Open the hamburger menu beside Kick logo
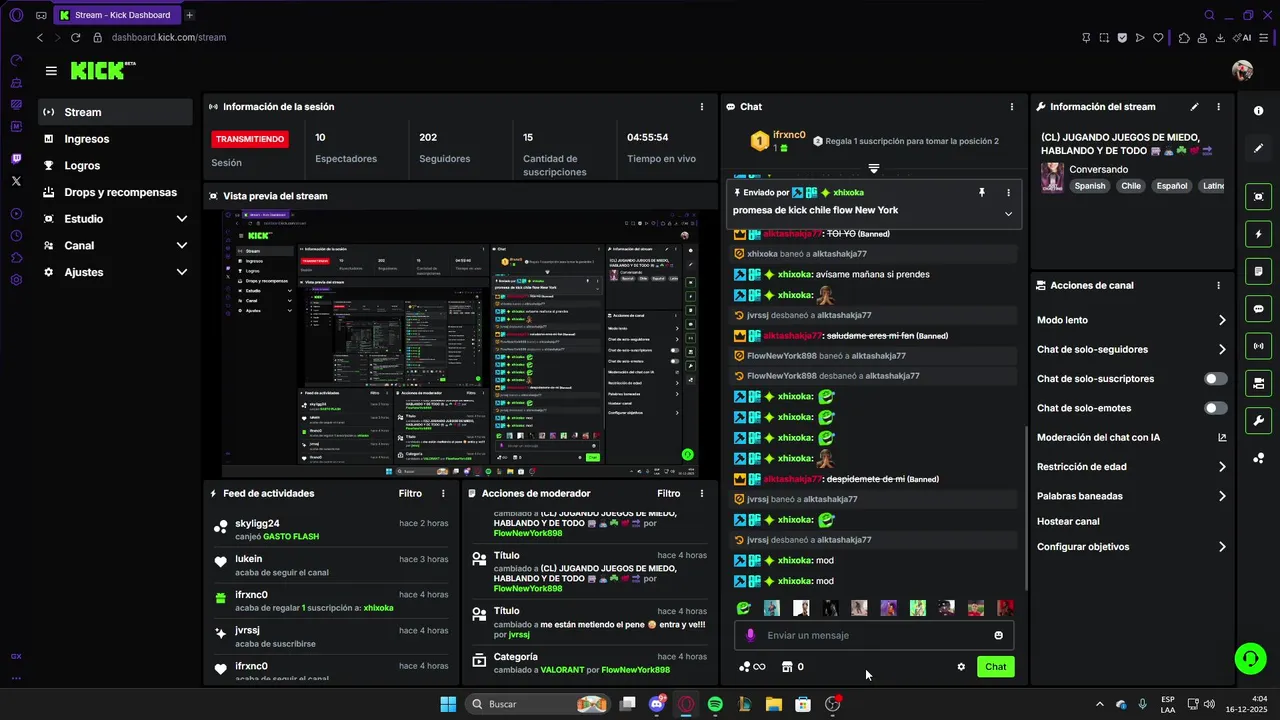Image resolution: width=1280 pixels, height=720 pixels. (51, 71)
